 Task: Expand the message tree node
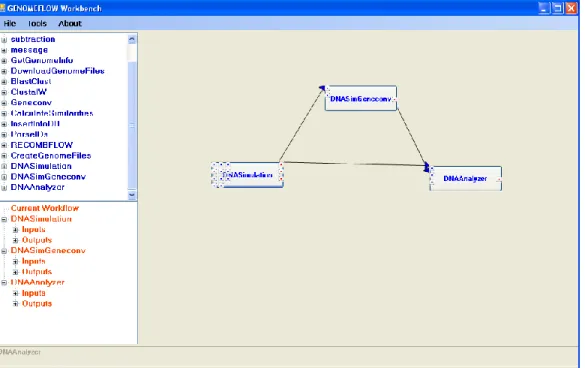[4, 50]
